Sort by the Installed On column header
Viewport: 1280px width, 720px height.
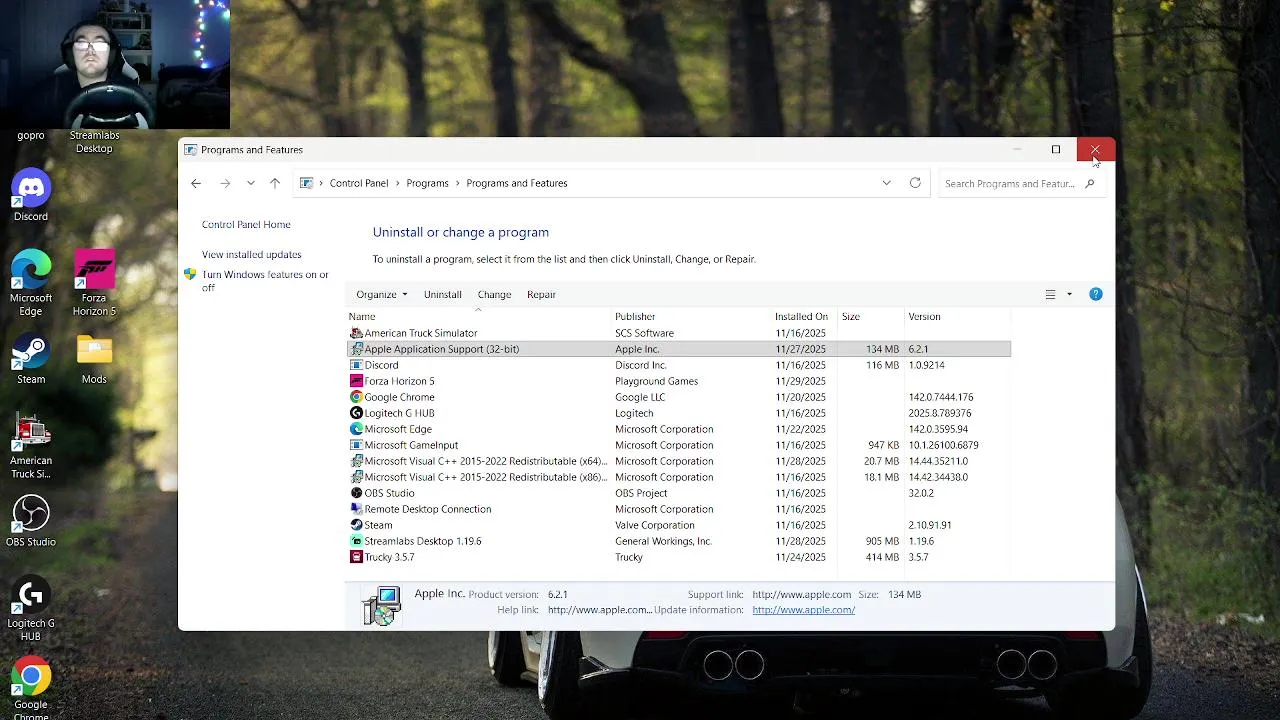pos(804,316)
